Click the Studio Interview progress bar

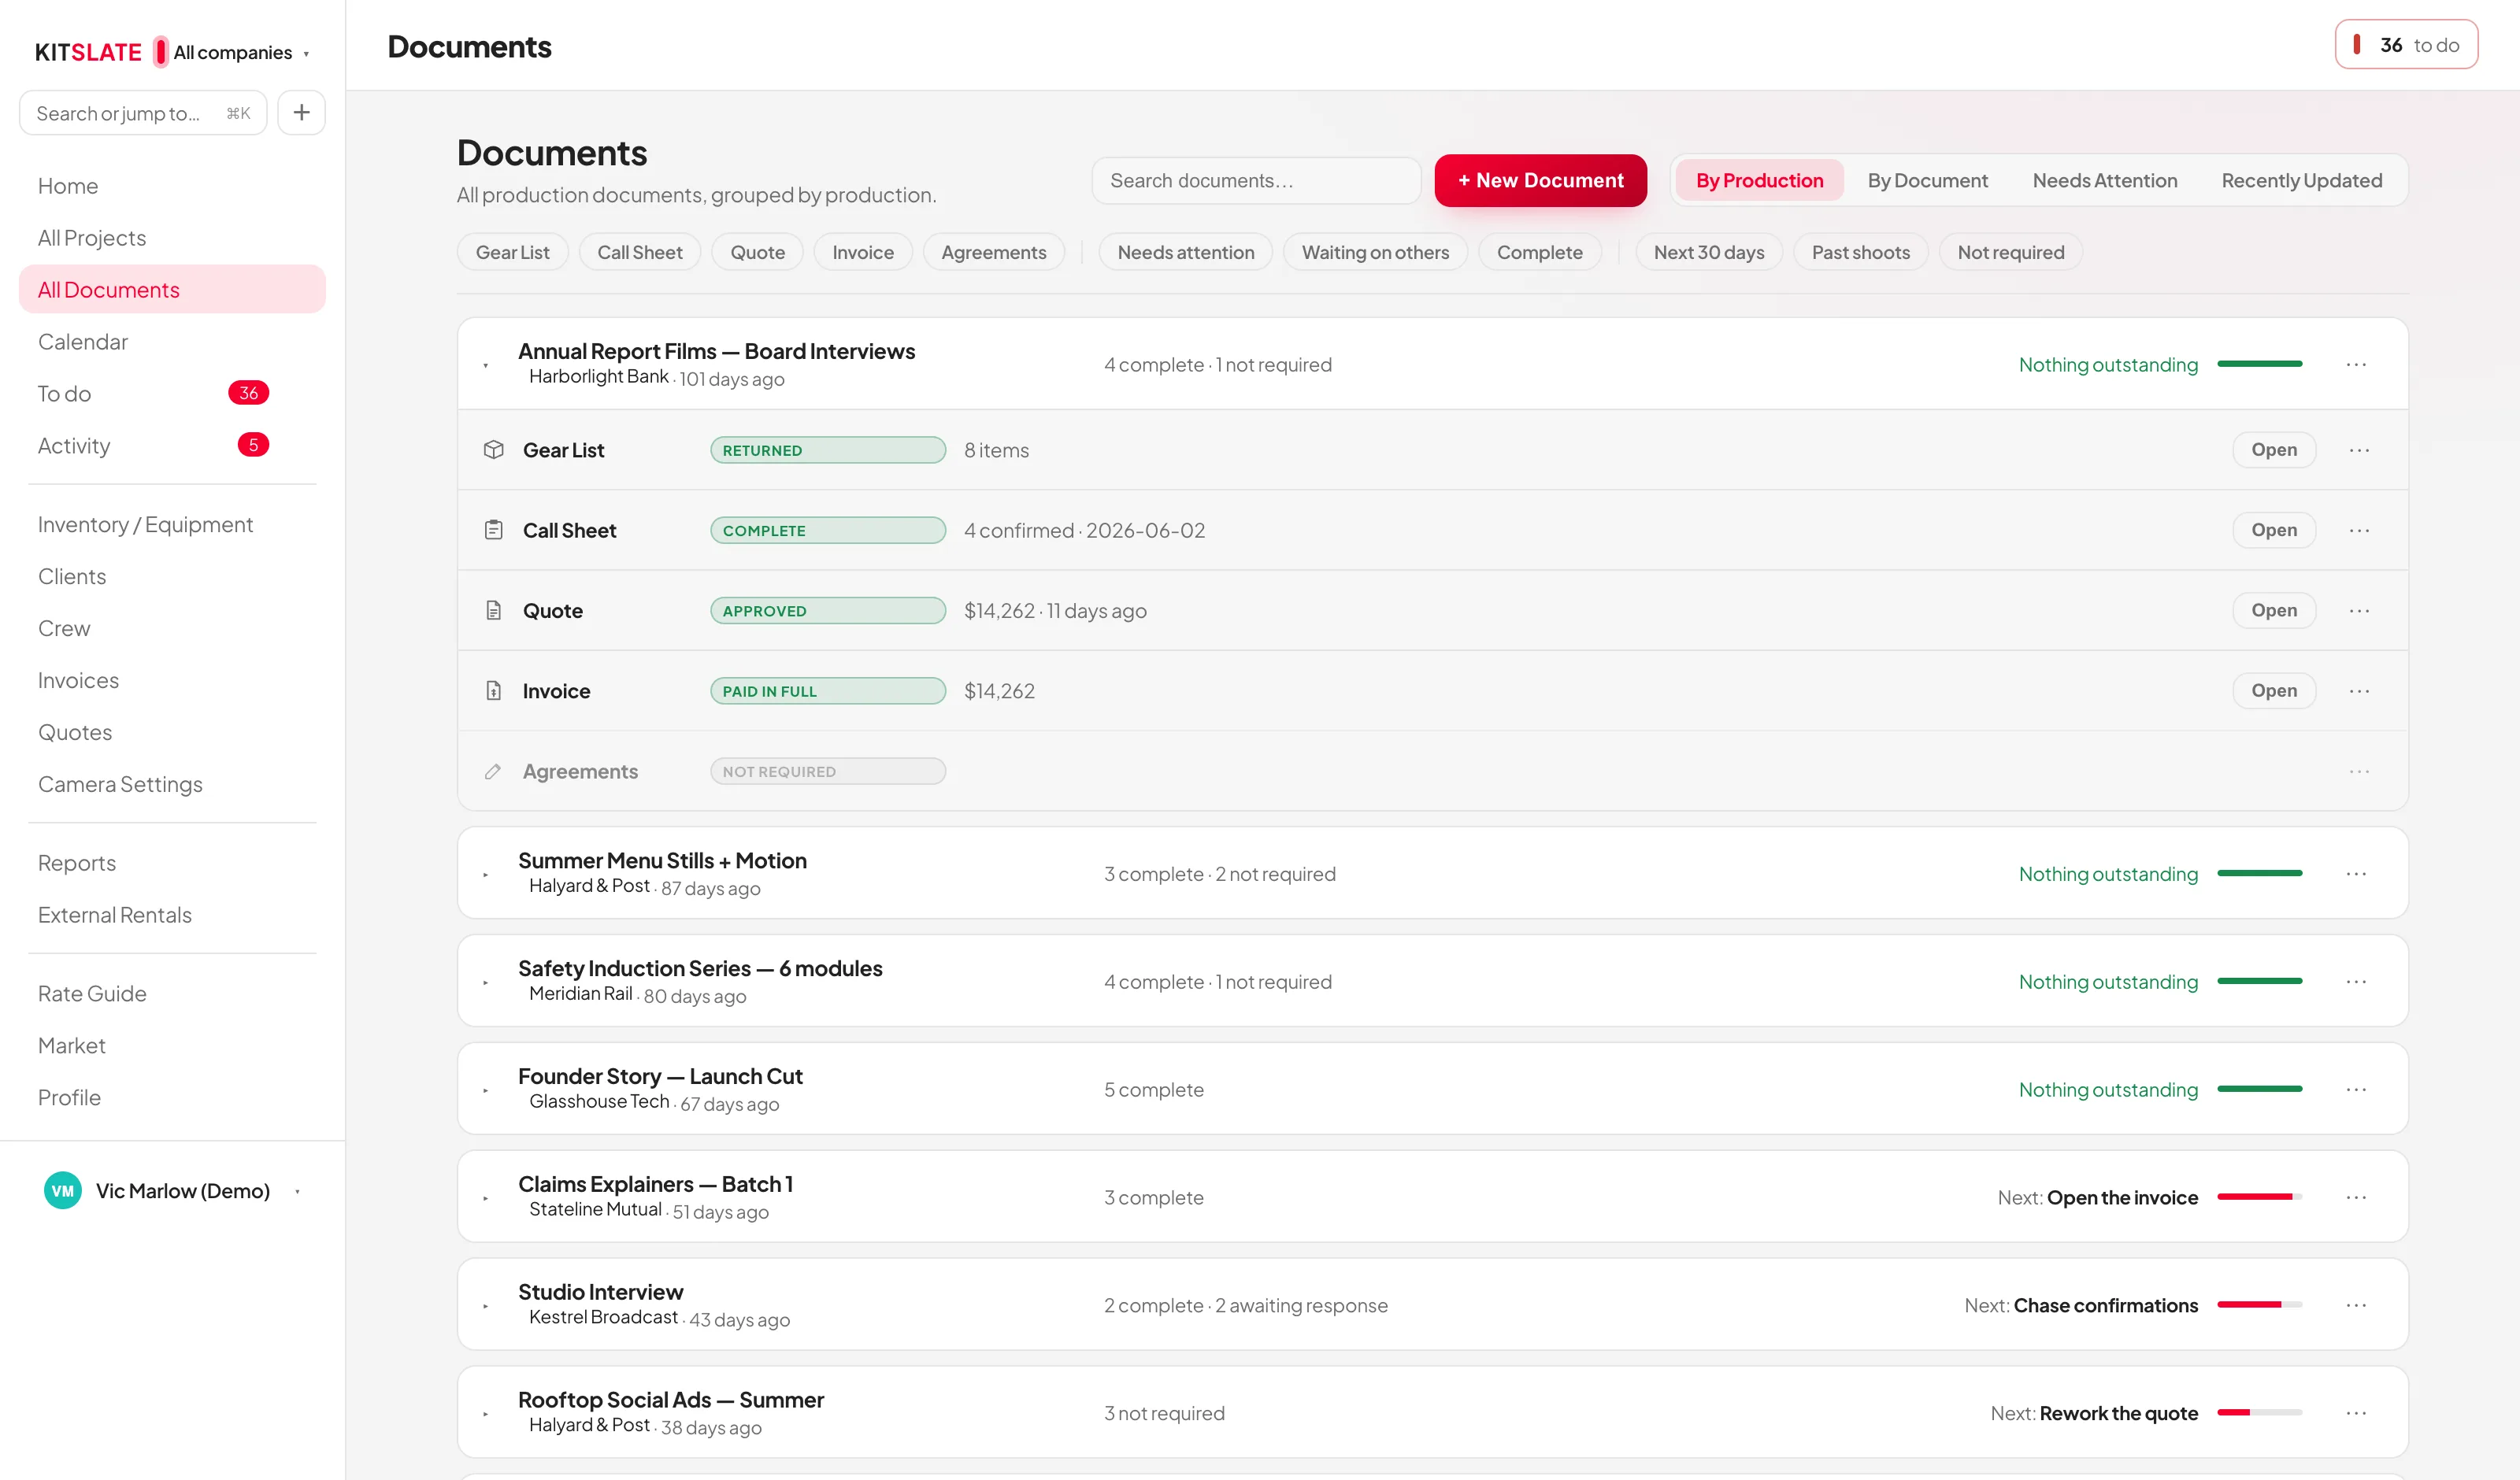point(2259,1305)
